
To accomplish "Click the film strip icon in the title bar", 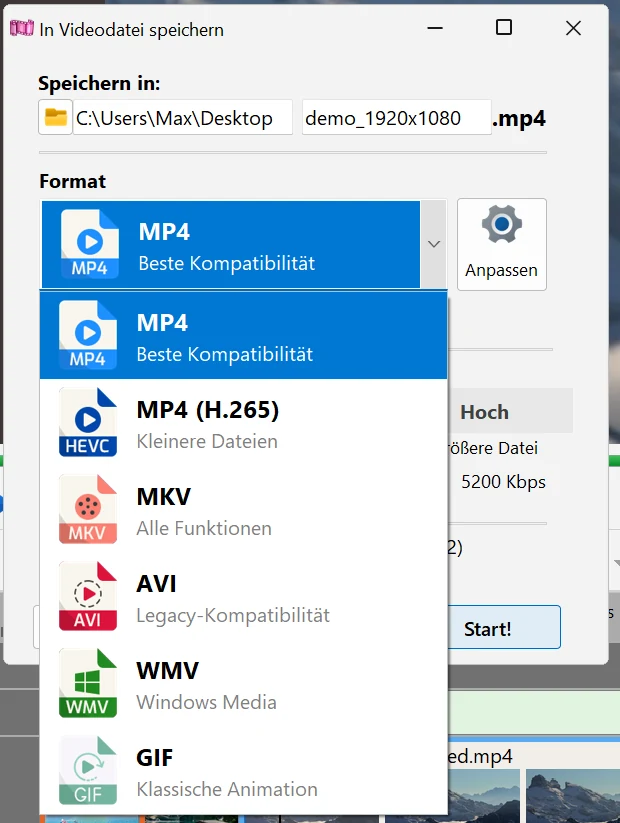I will (22, 28).
